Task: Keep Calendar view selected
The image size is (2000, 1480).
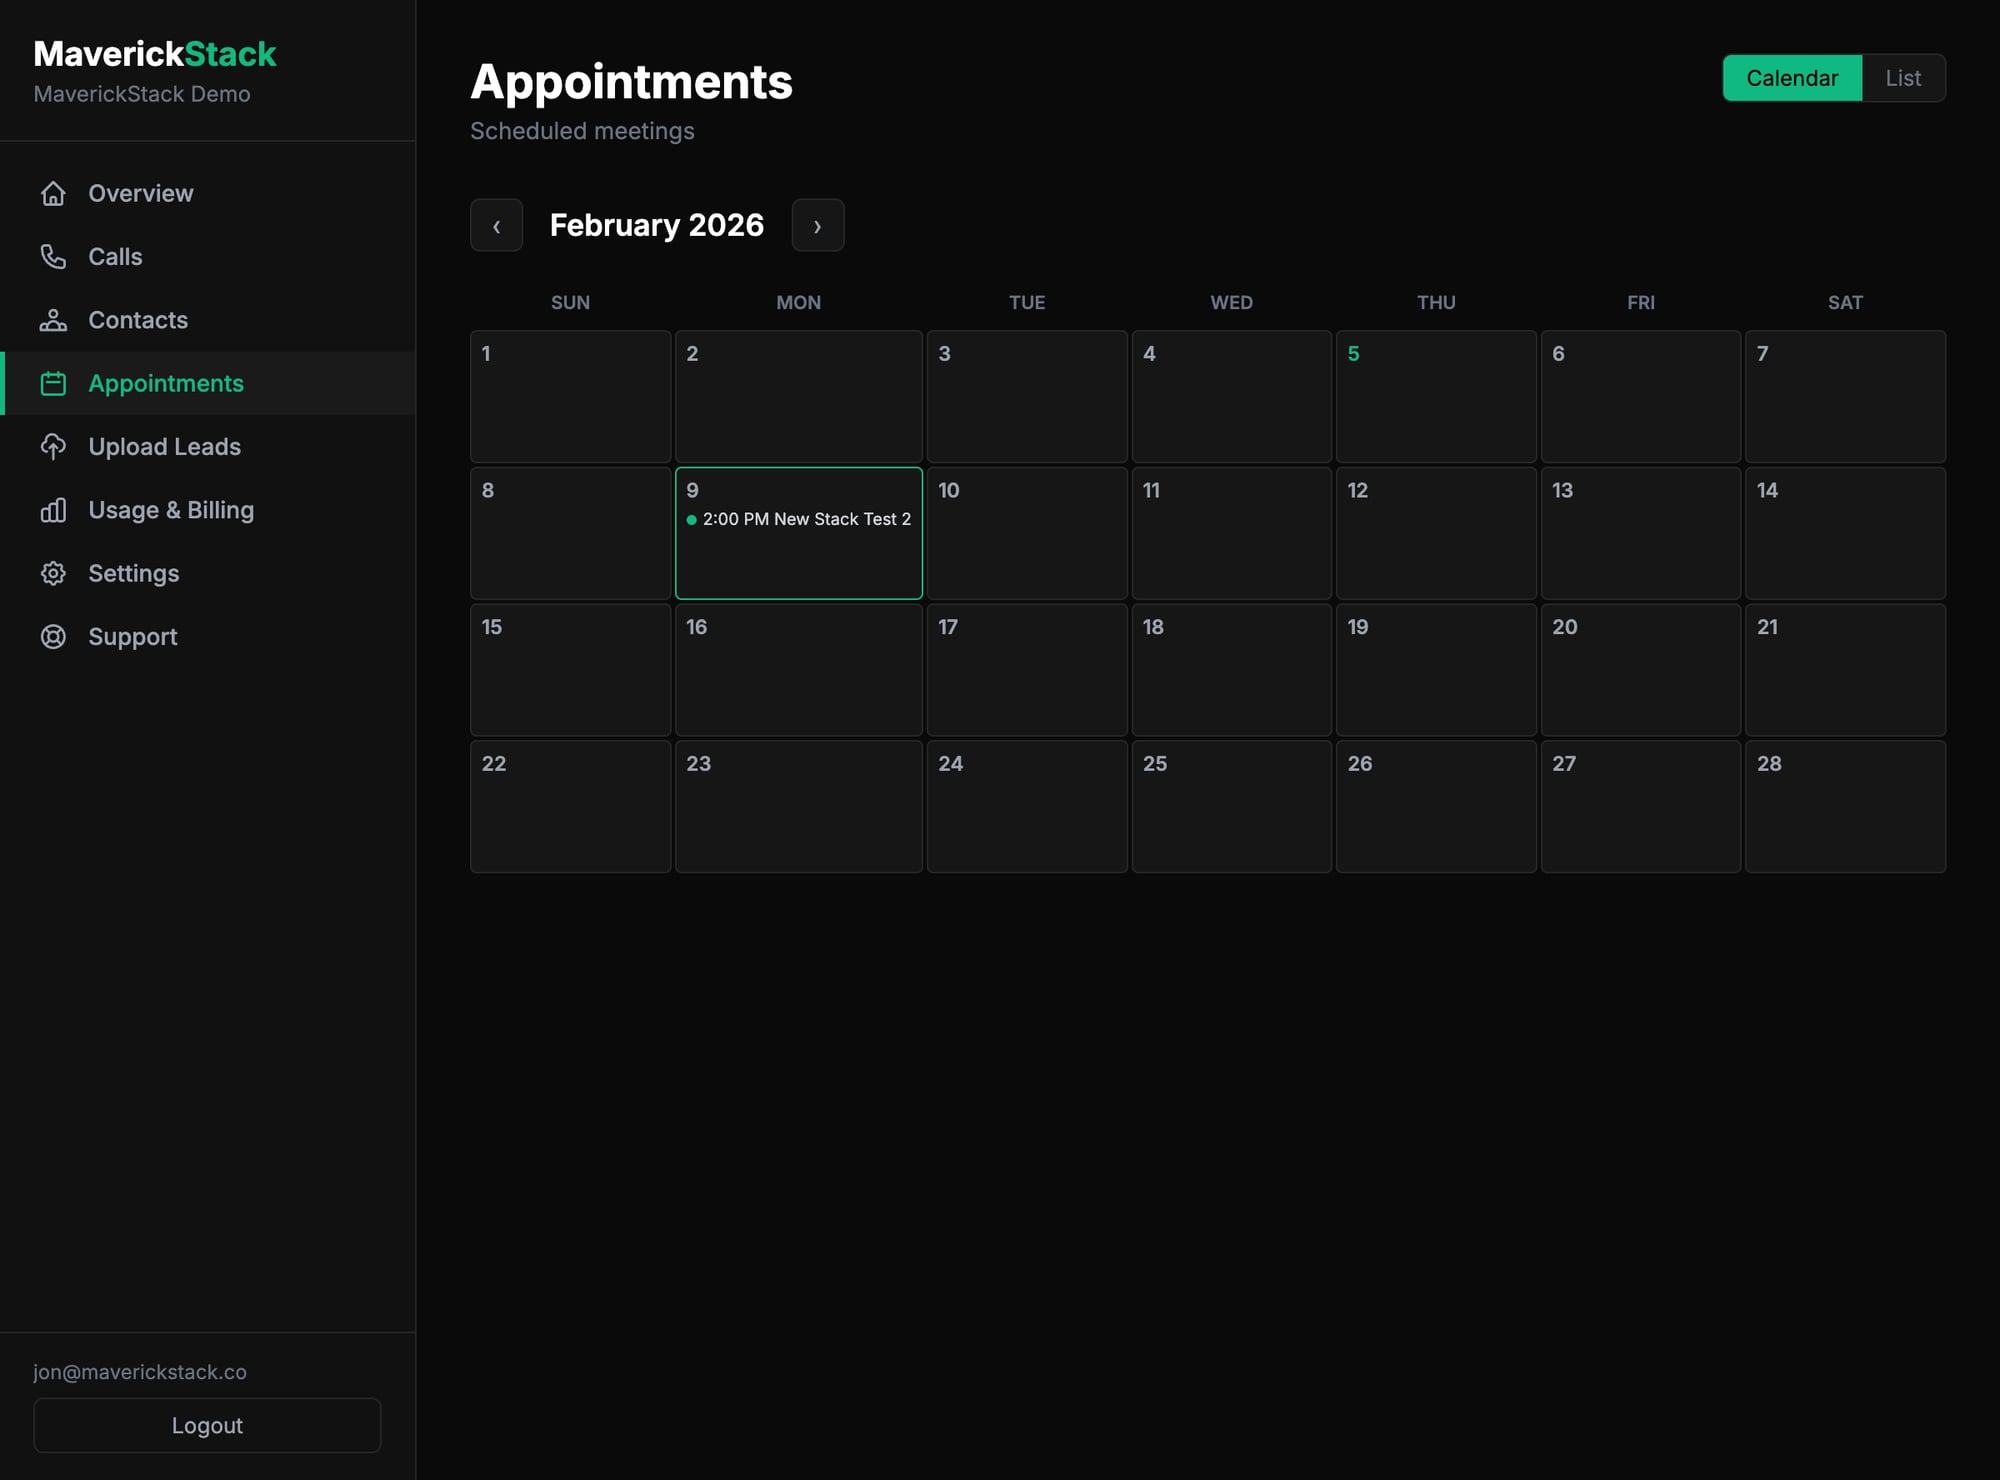Action: pos(1792,78)
